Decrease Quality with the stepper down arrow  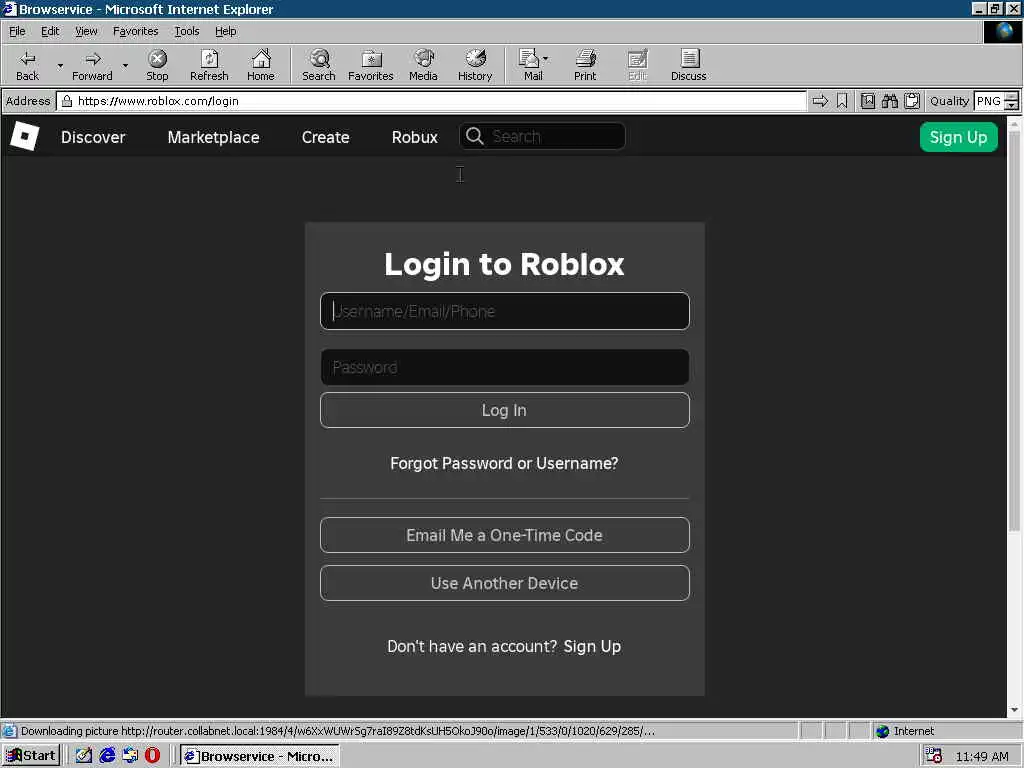[x=1011, y=105]
